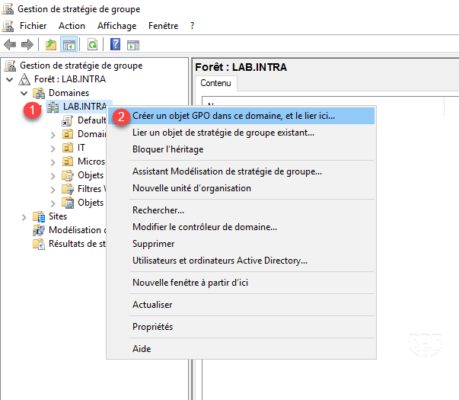This screenshot has width=459, height=400.
Task: Click the Forward arrow toolbar icon
Action: pyautogui.click(x=27, y=45)
